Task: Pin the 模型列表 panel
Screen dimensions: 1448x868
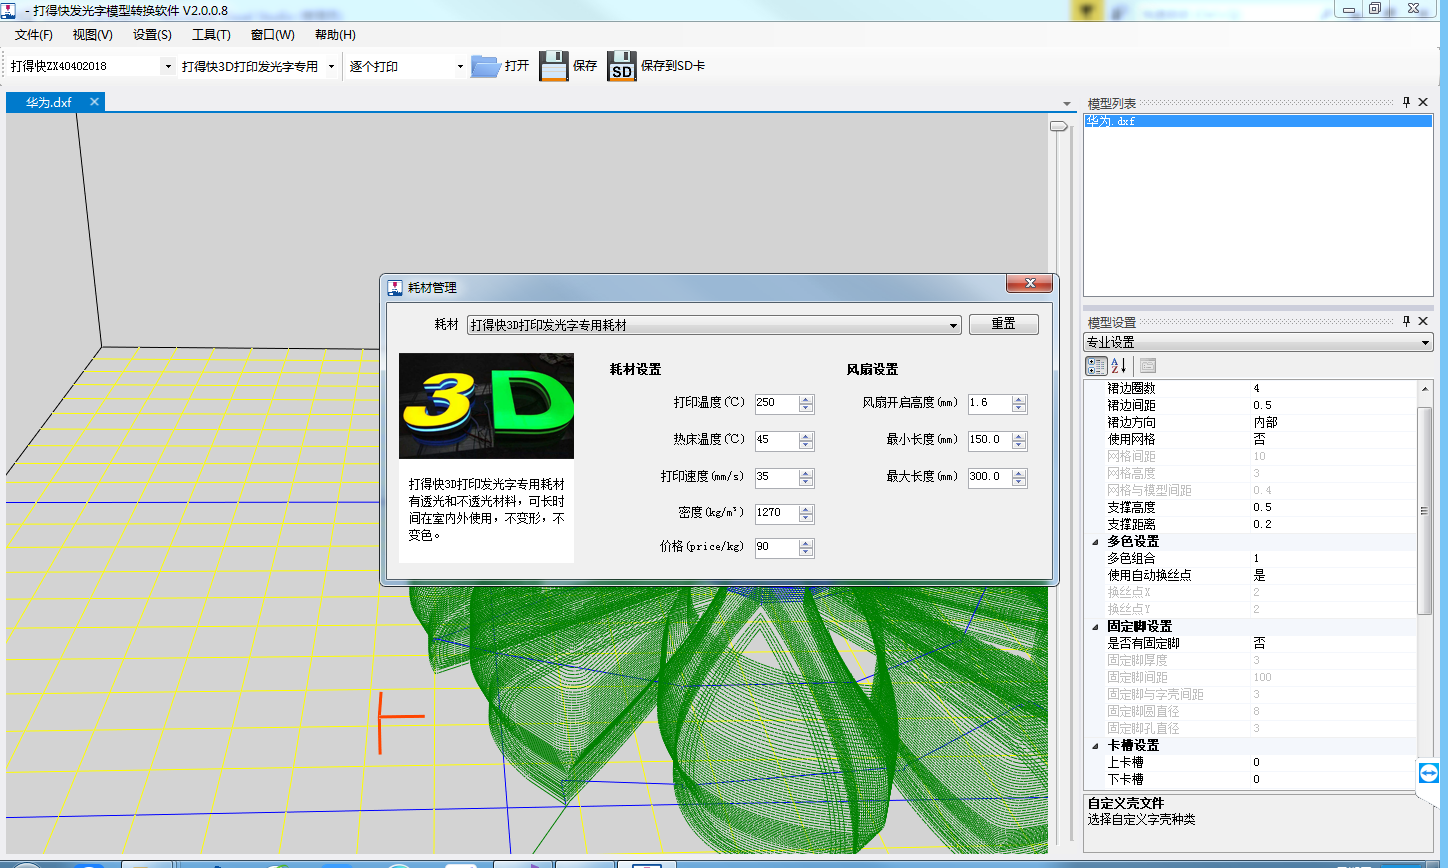Action: pyautogui.click(x=1406, y=103)
